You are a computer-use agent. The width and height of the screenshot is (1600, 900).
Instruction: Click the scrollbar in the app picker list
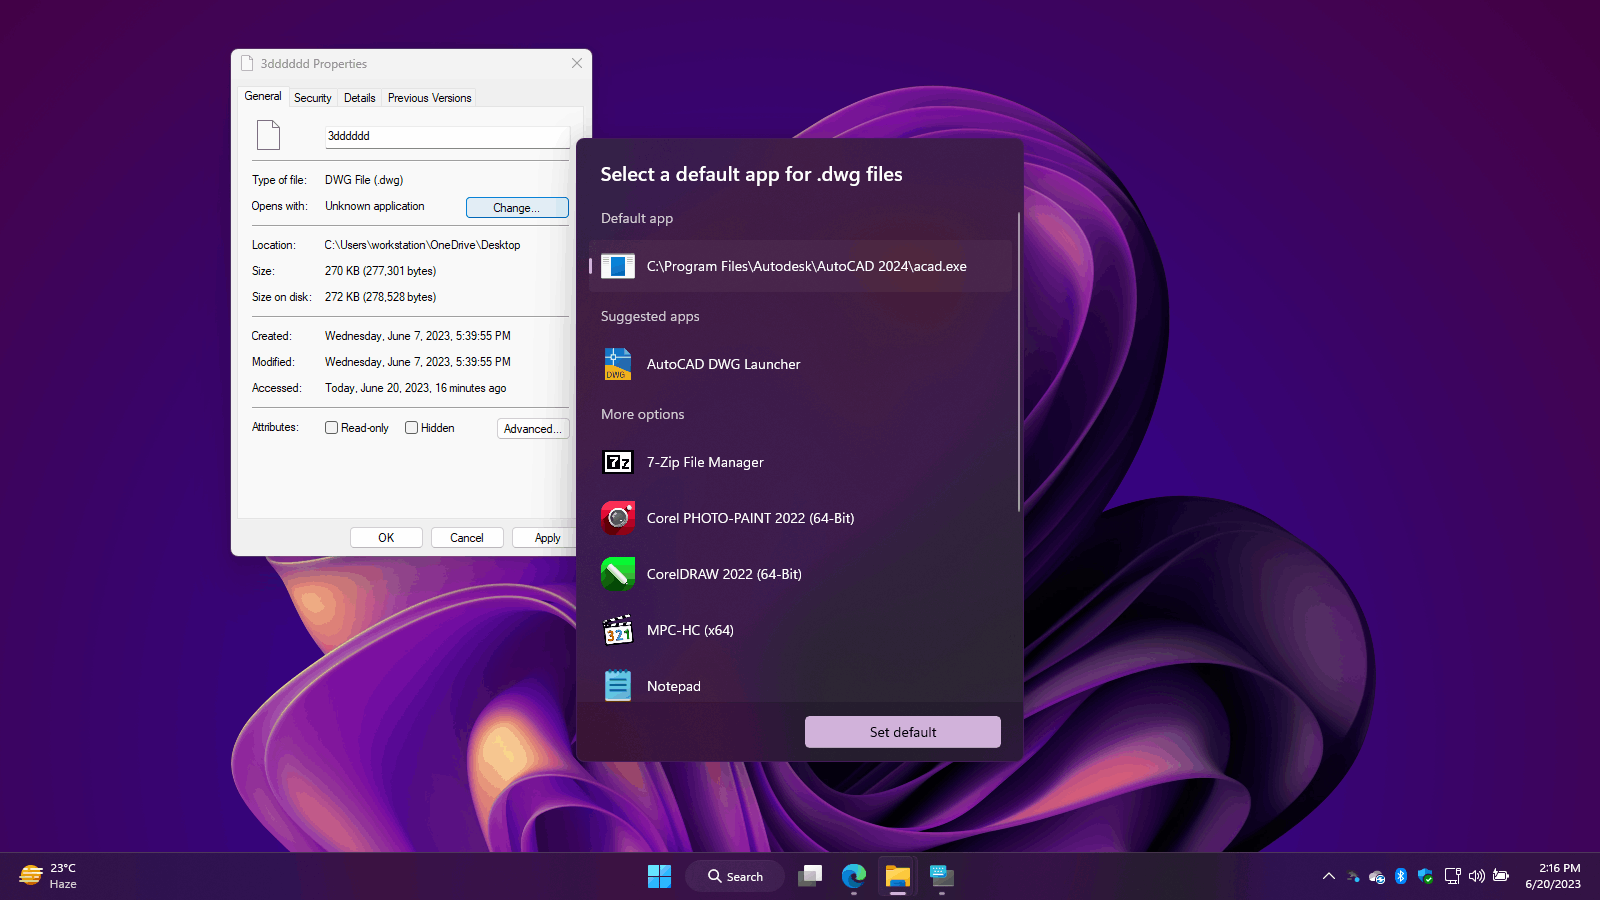1018,360
